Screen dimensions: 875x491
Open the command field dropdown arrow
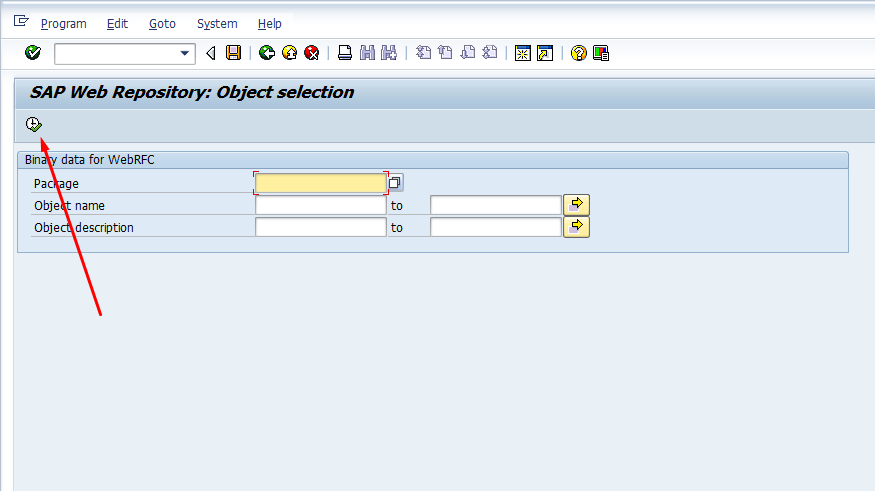pos(185,54)
